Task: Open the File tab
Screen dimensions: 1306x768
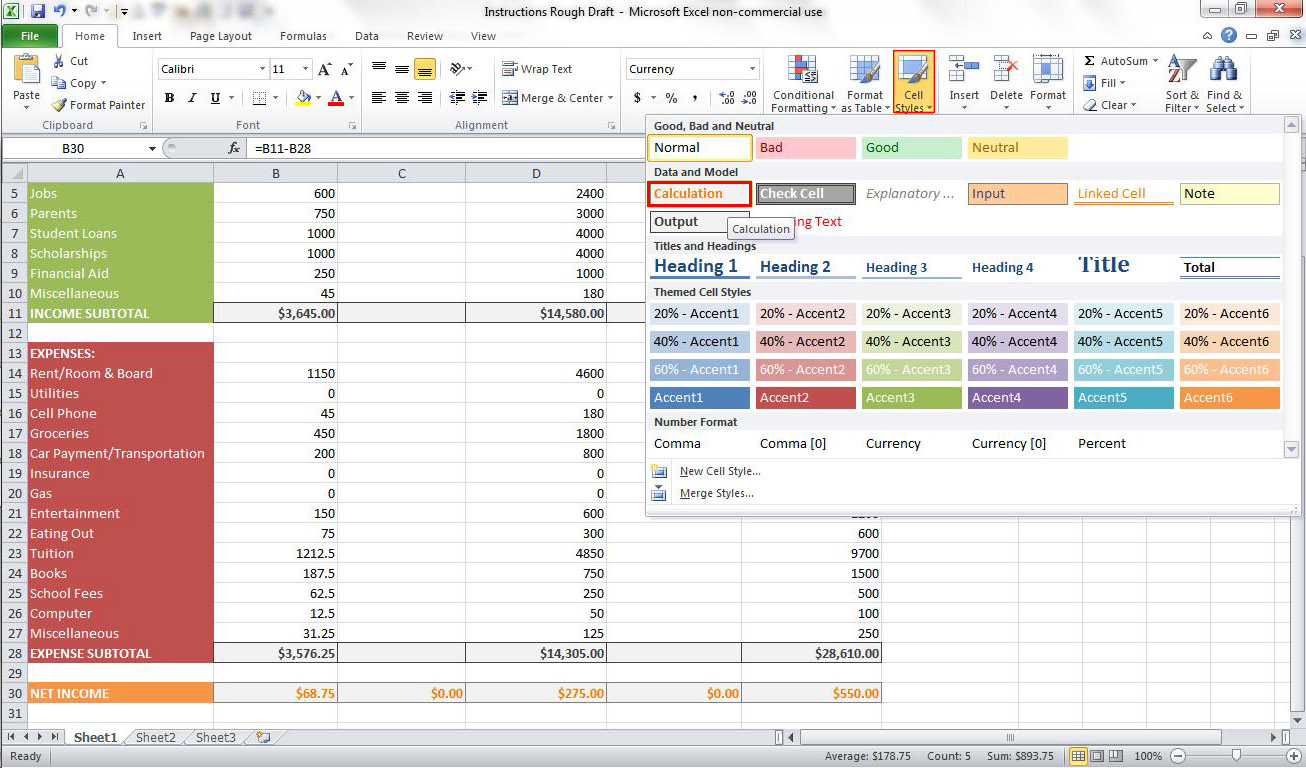Action: point(30,36)
